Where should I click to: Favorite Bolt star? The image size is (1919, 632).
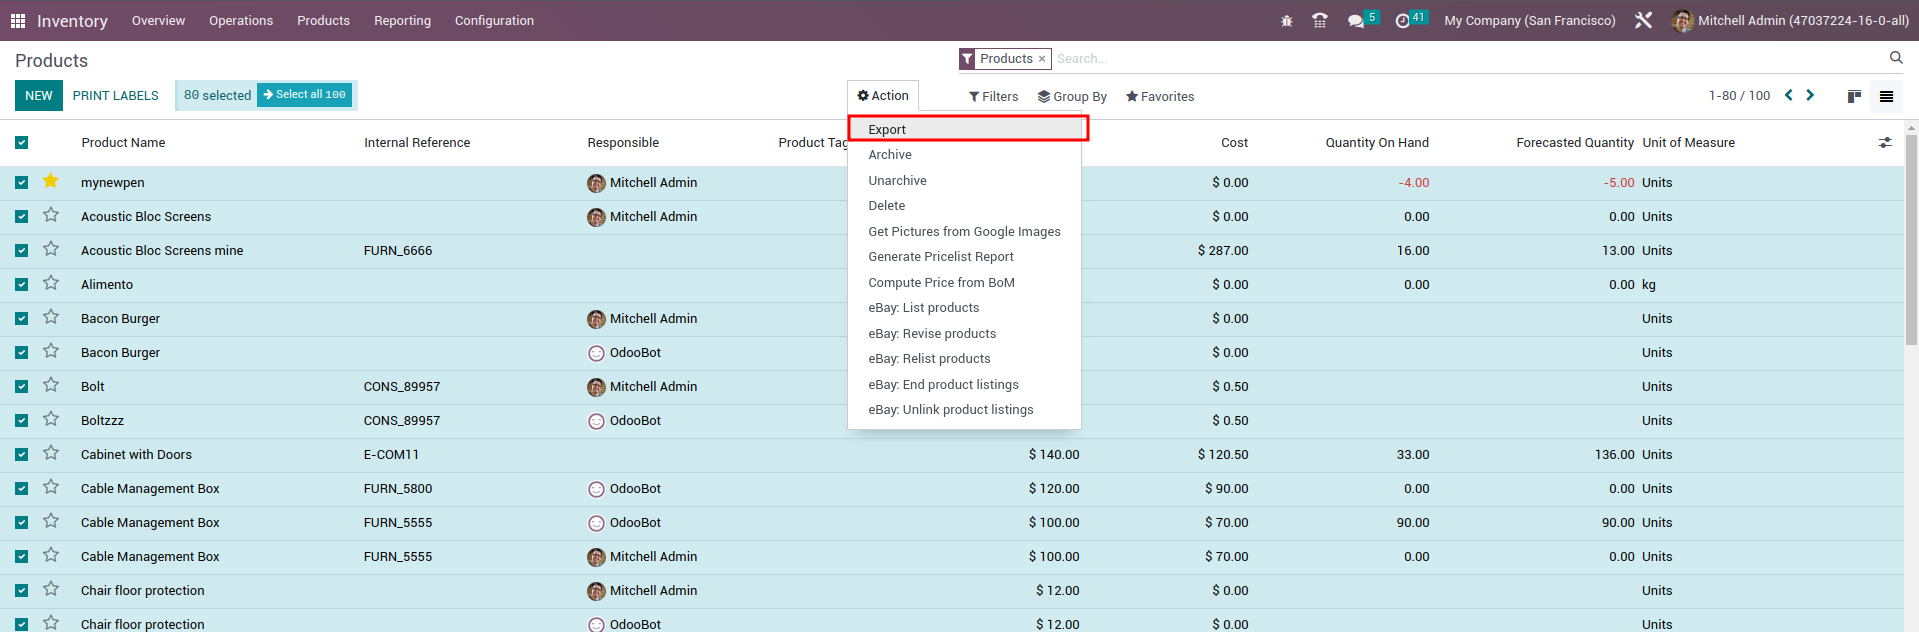click(x=51, y=385)
